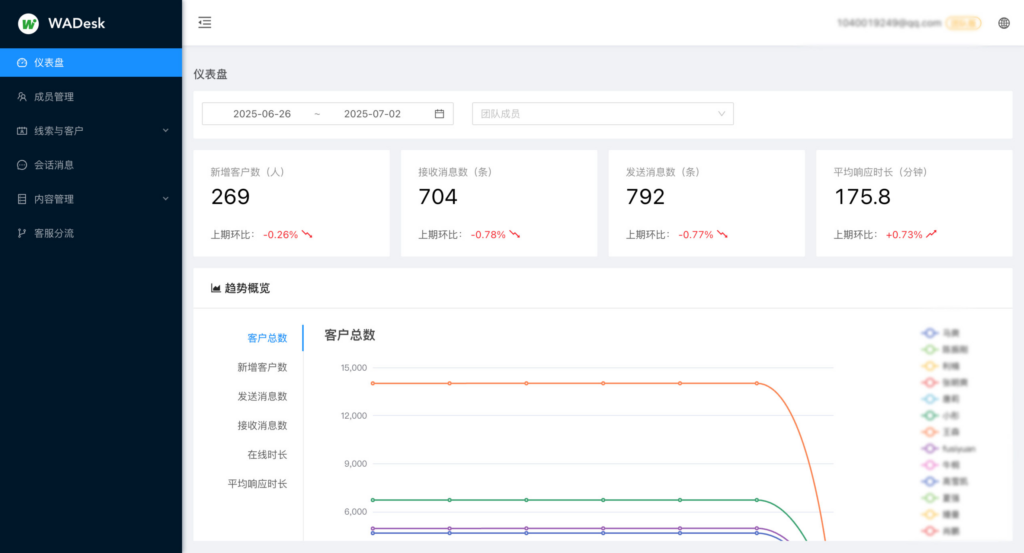Toggle the pink legend series marker

point(929,465)
